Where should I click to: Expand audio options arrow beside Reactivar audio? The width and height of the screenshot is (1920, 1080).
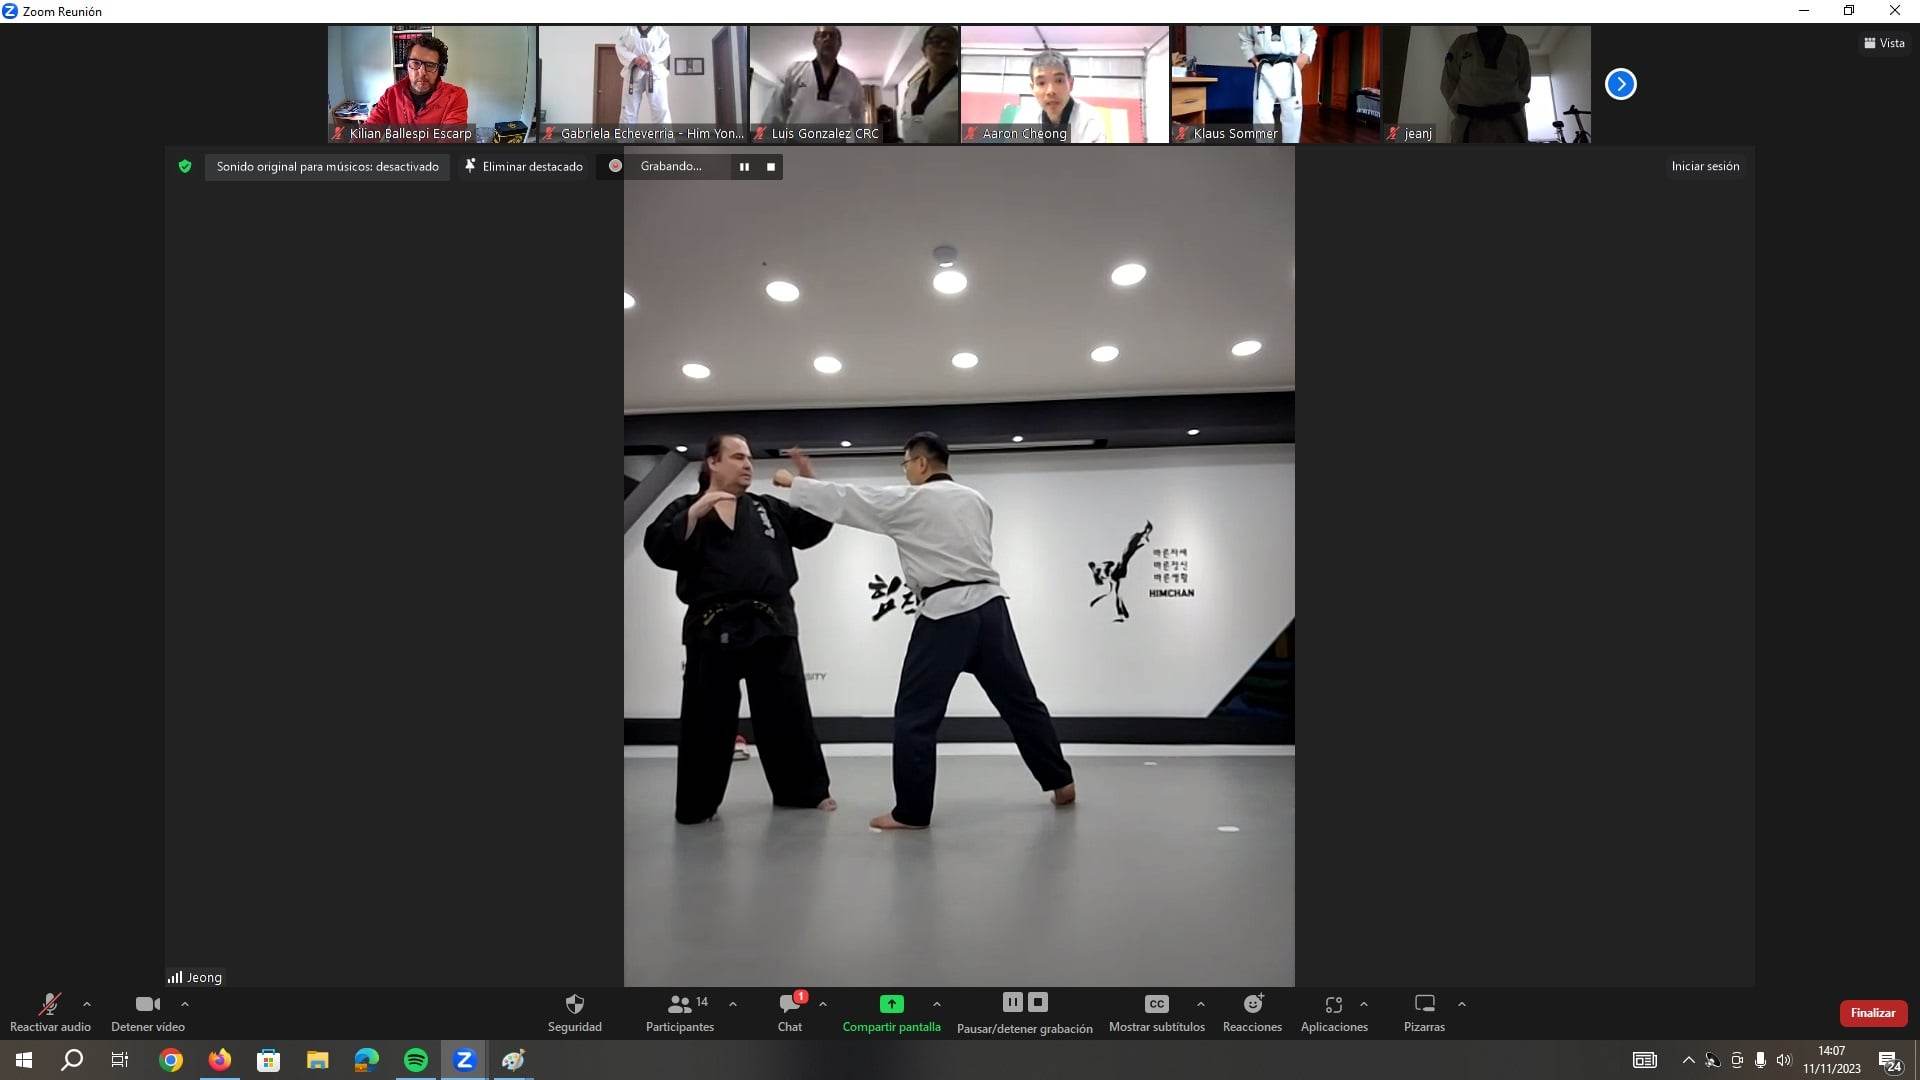(x=87, y=1004)
